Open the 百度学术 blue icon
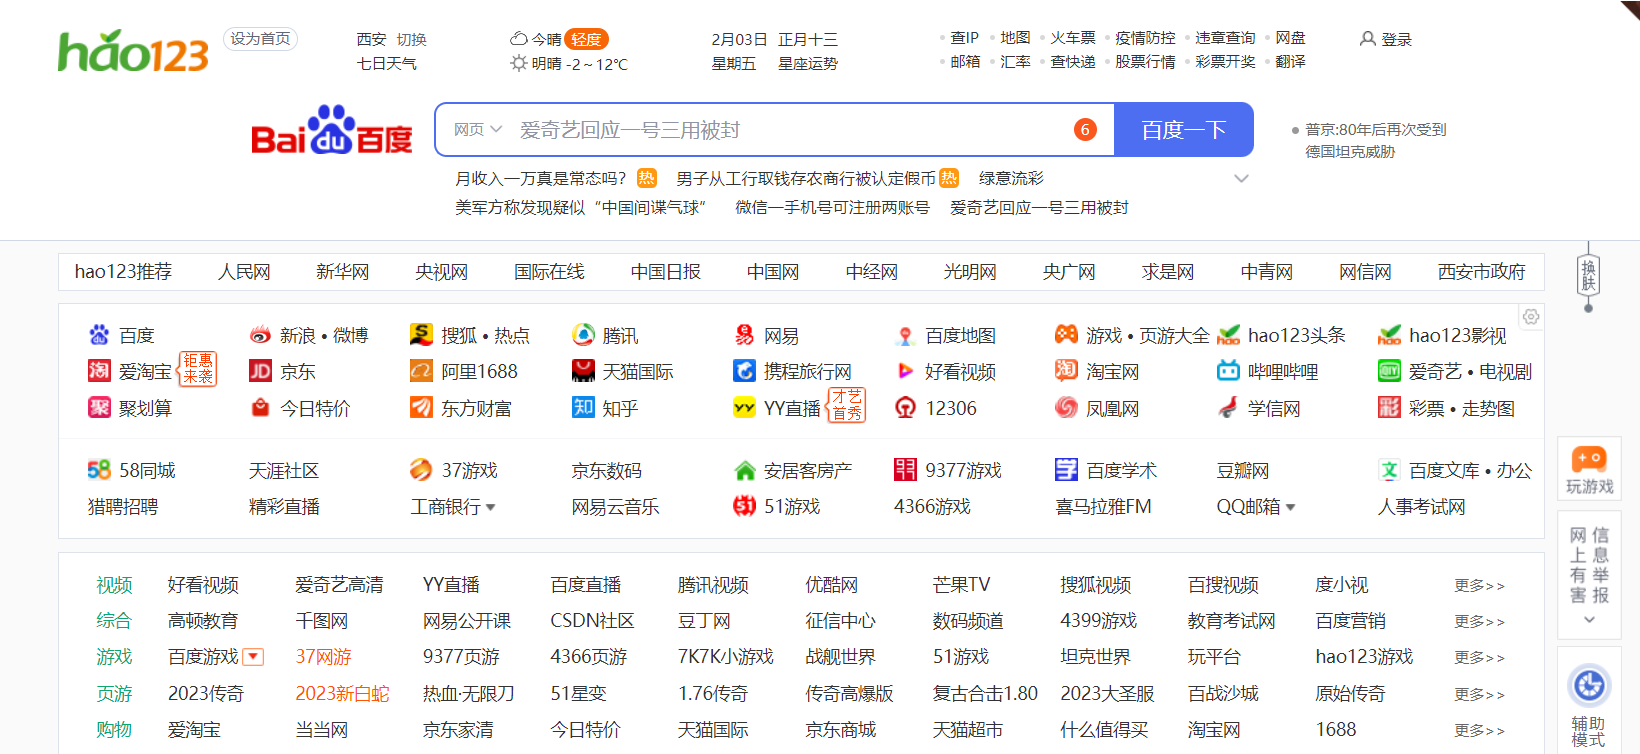This screenshot has height=754, width=1640. (1067, 469)
